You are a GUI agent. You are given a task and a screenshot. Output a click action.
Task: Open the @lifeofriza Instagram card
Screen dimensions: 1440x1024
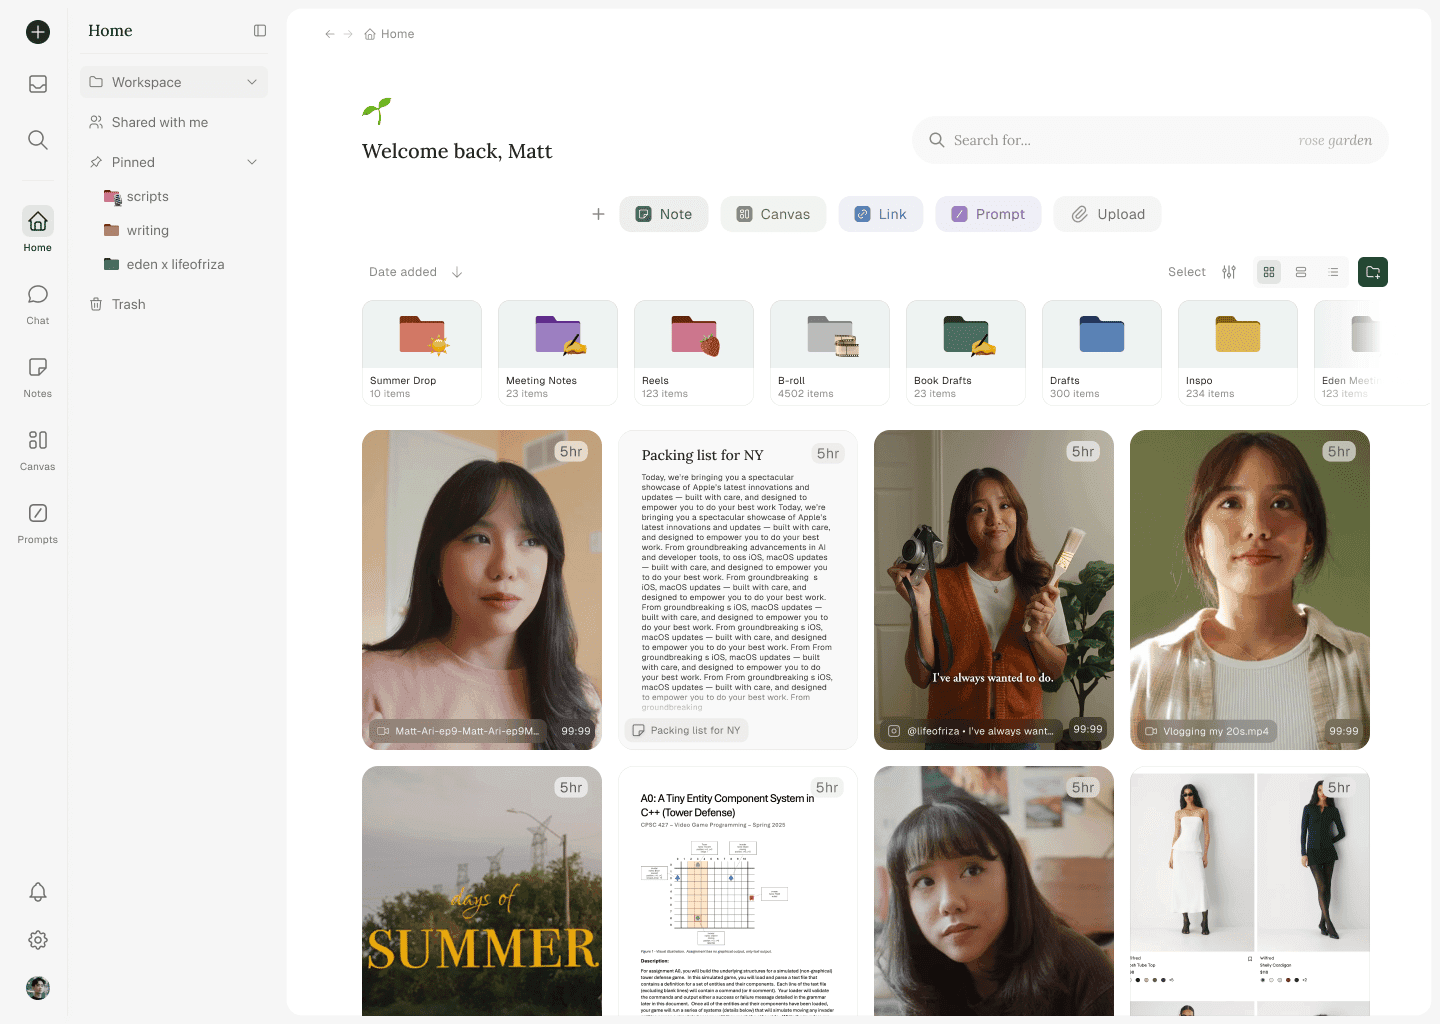click(994, 590)
